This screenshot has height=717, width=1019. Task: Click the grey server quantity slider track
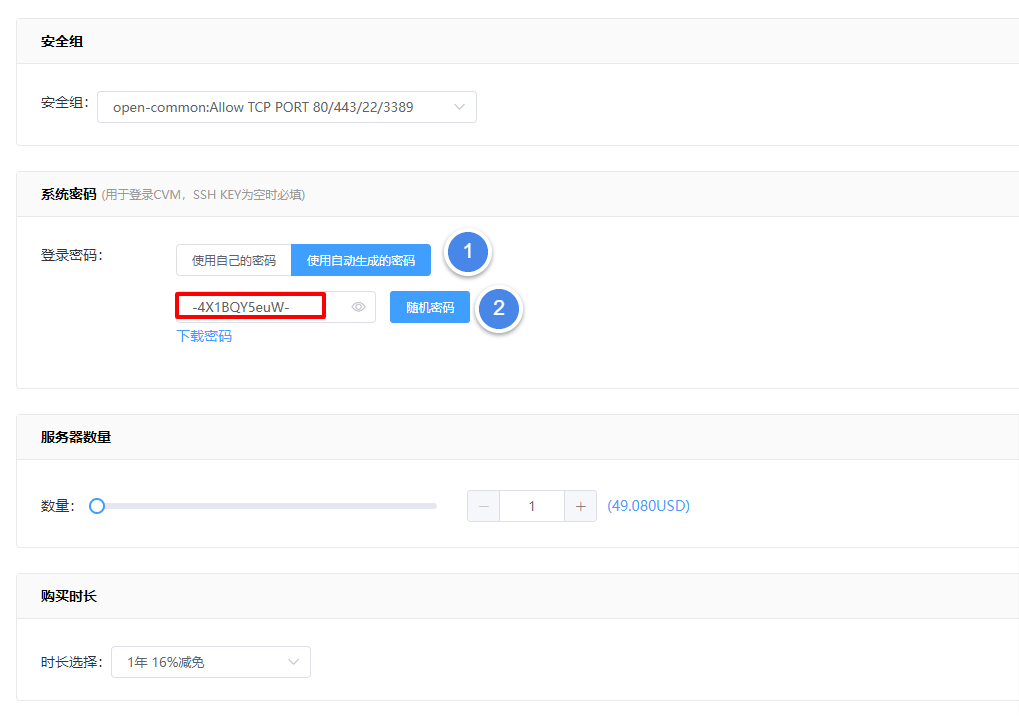[270, 506]
